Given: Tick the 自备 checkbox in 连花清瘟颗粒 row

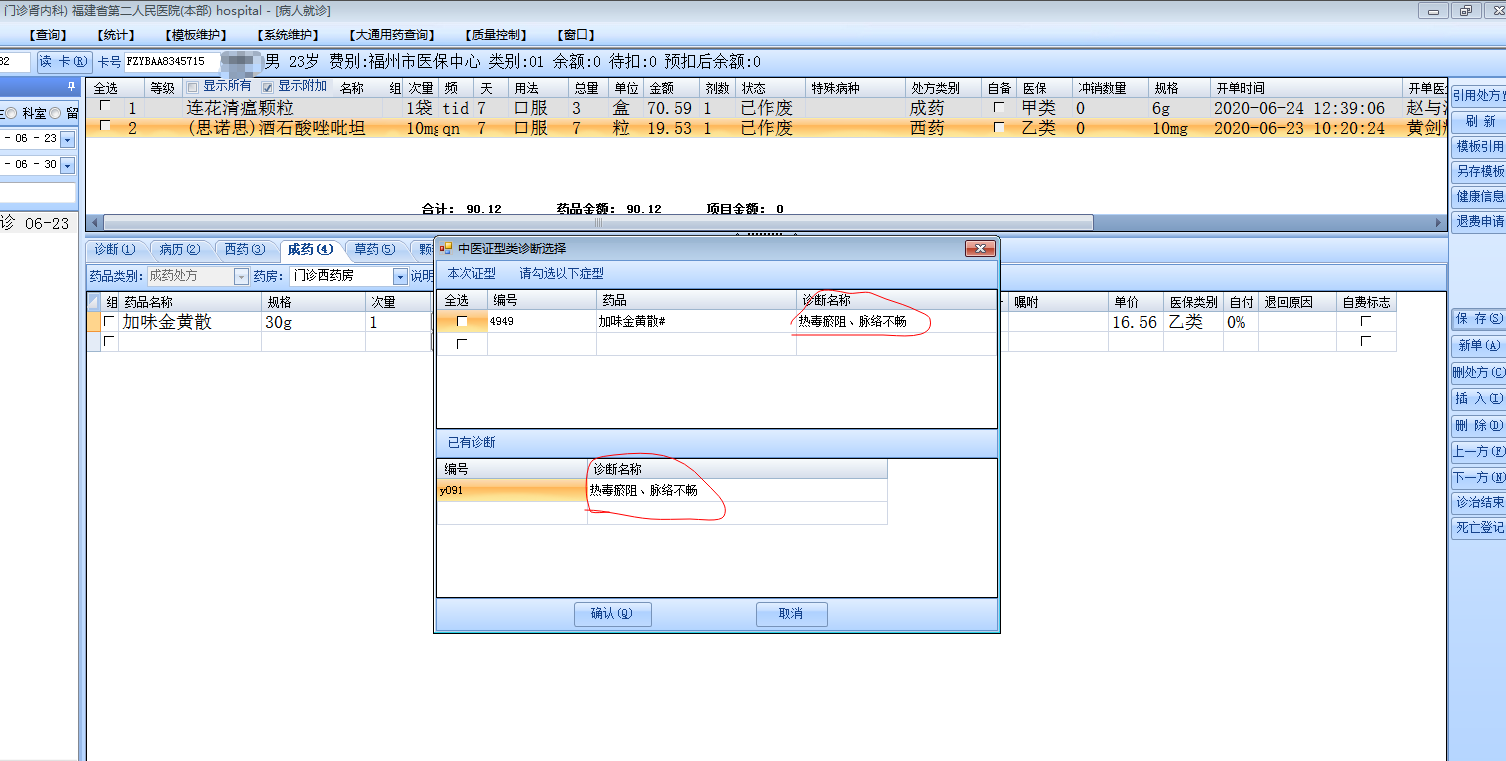Looking at the screenshot, I should pos(999,108).
